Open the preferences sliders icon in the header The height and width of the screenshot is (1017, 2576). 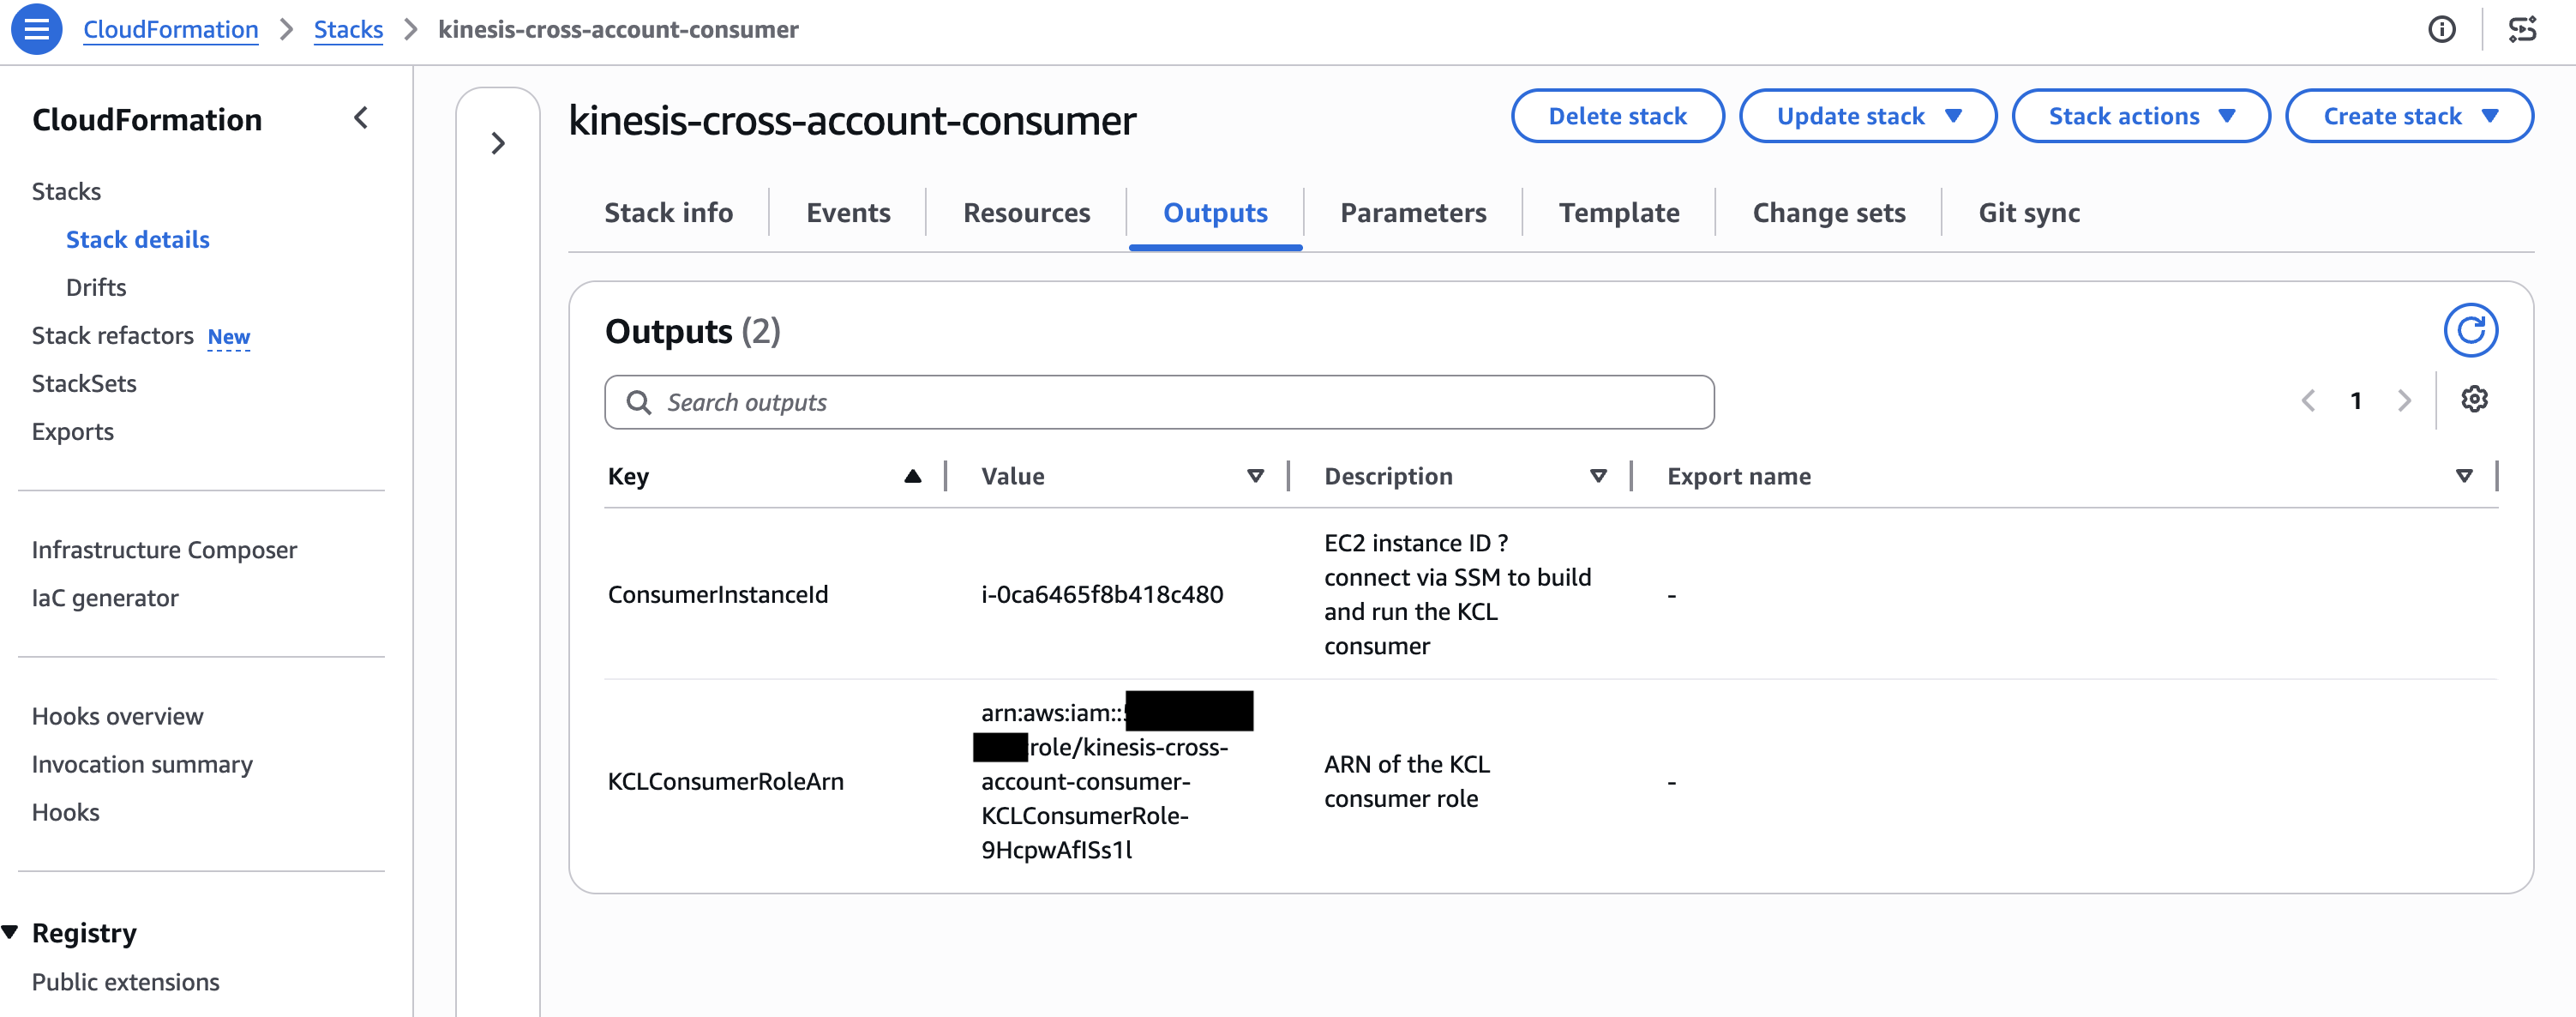coord(2522,29)
